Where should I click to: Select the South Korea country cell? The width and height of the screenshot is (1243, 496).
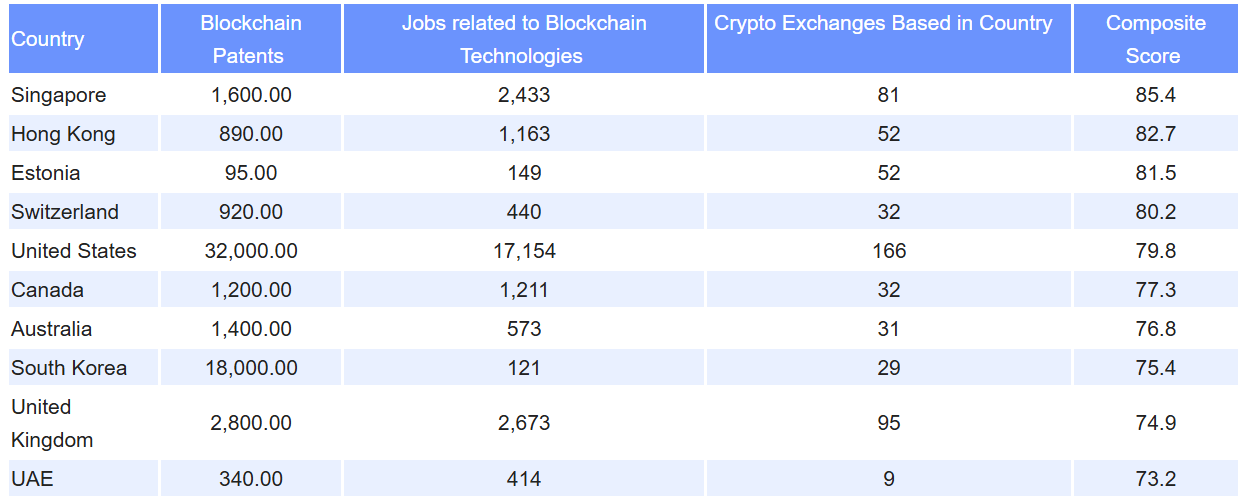(x=69, y=368)
